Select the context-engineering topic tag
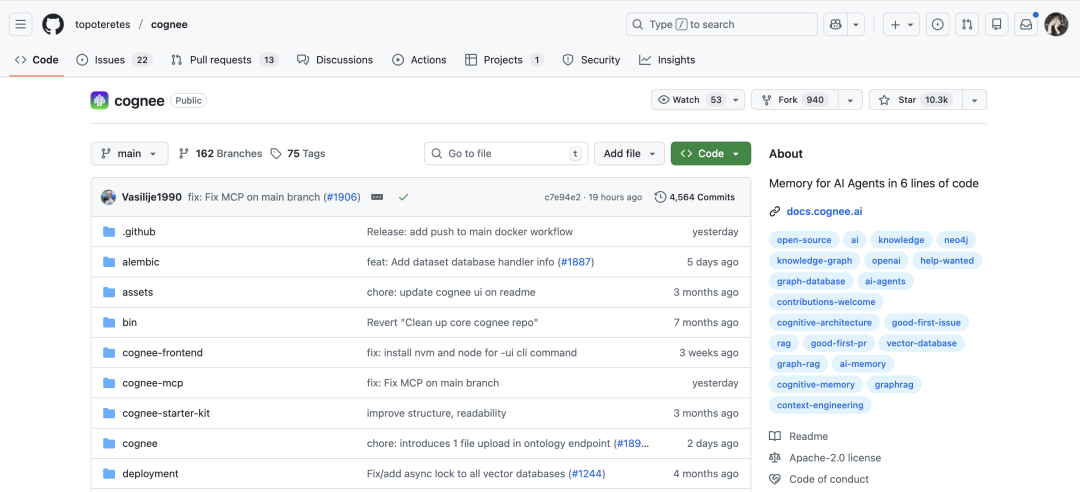The height and width of the screenshot is (492, 1080). click(x=820, y=405)
